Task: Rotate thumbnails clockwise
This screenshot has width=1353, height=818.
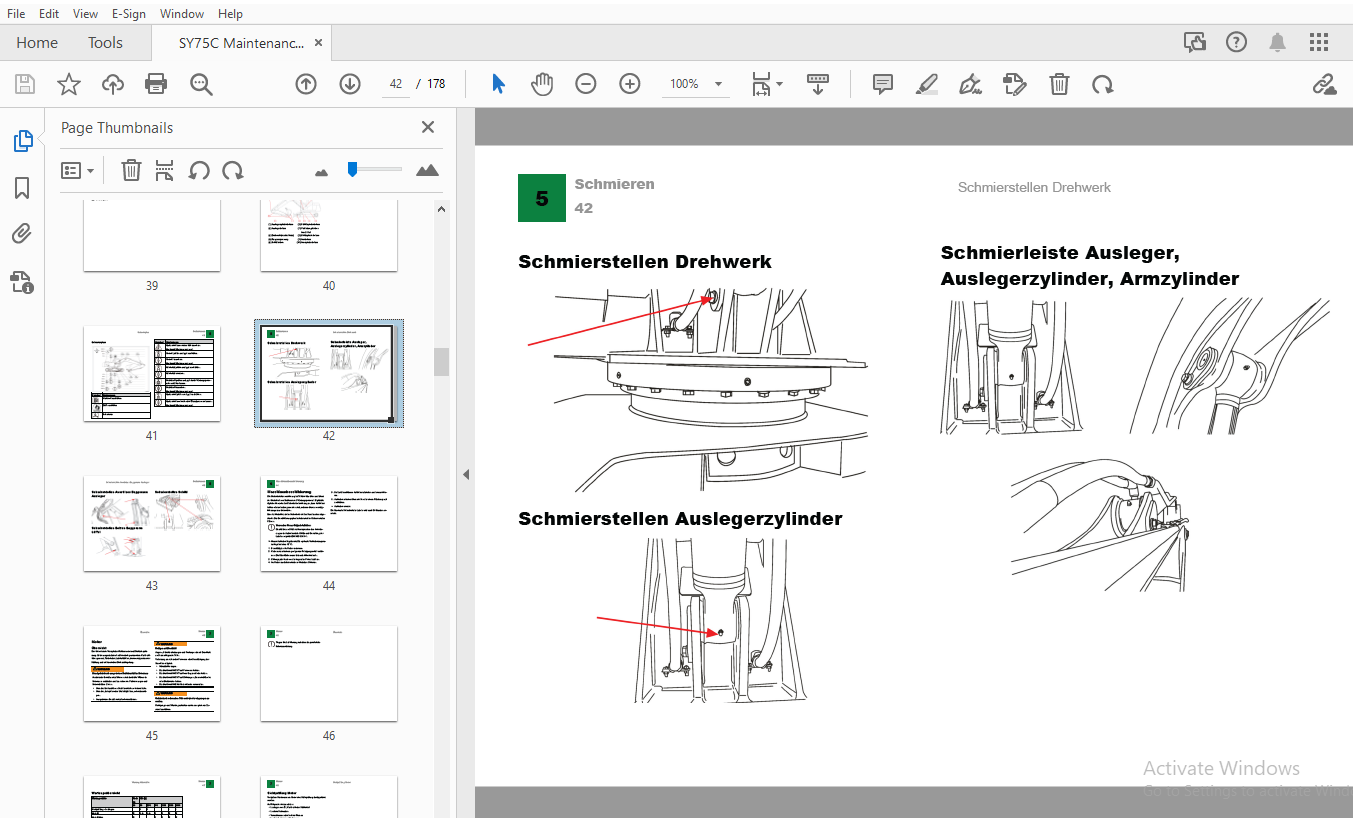Action: pyautogui.click(x=233, y=170)
